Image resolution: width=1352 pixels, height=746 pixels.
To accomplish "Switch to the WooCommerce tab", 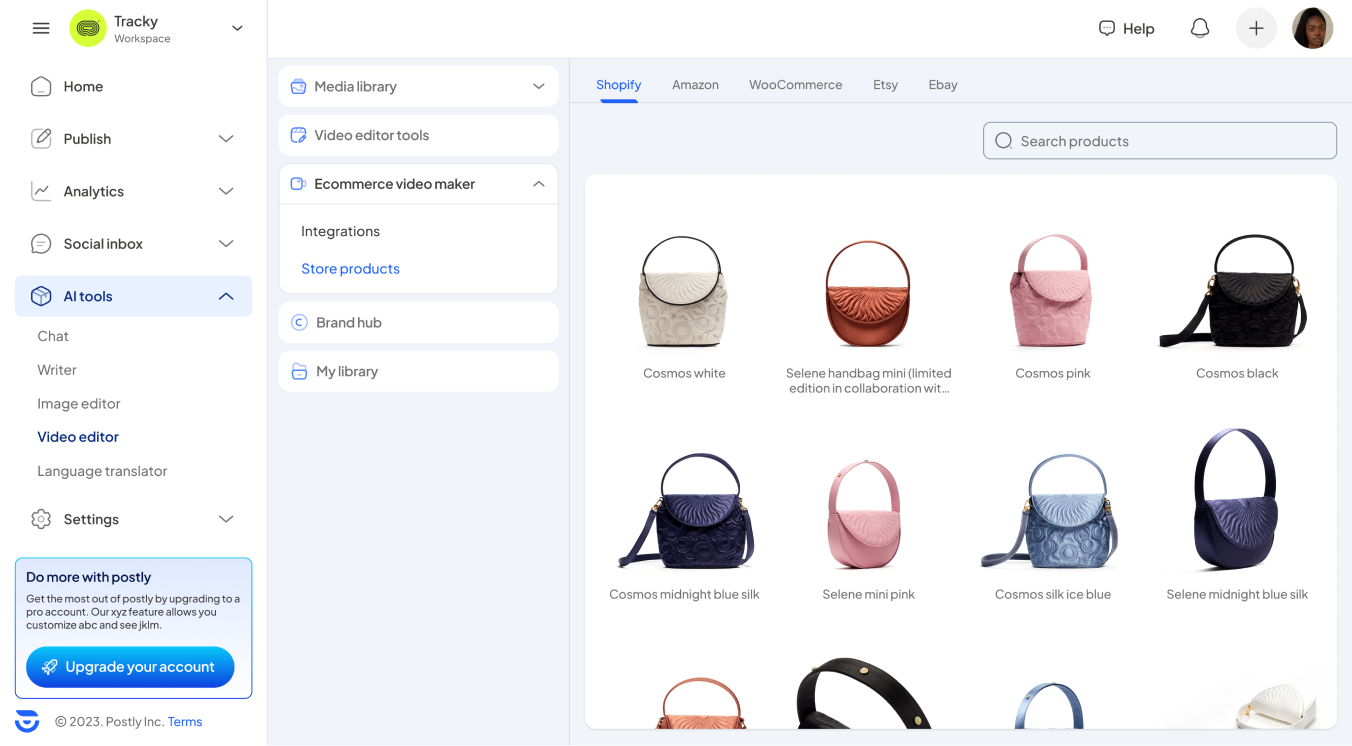I will tap(796, 85).
